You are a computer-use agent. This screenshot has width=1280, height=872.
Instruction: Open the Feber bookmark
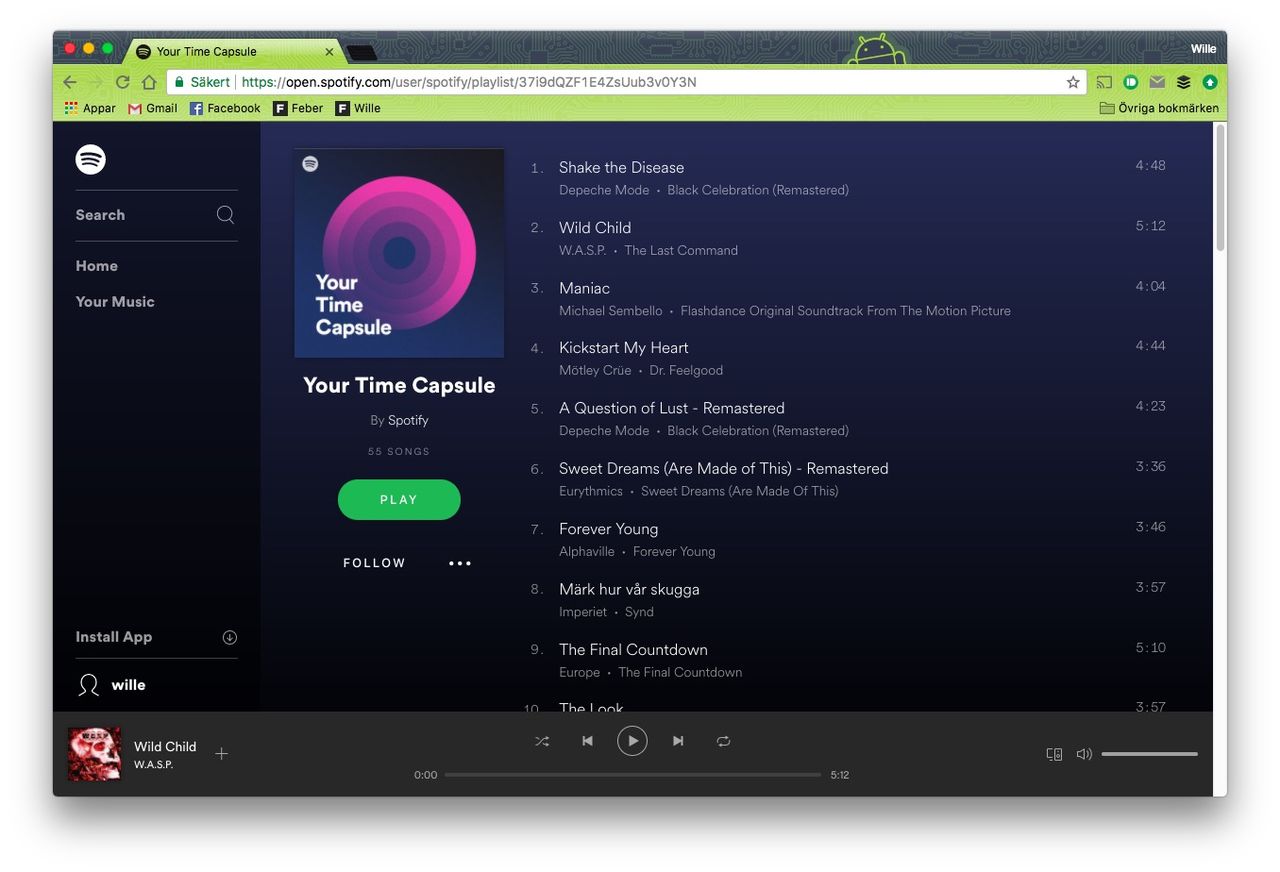coord(299,108)
